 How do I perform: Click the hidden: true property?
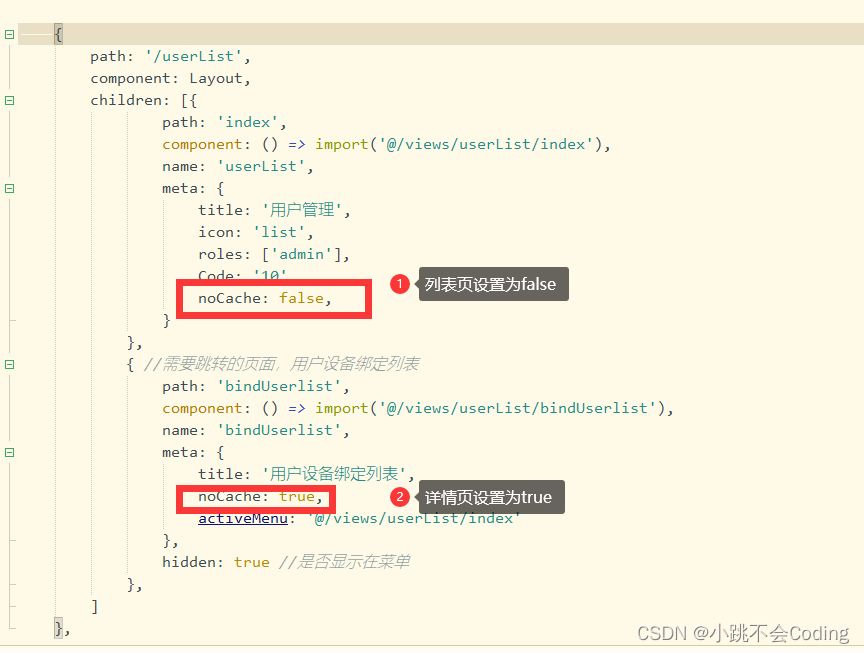(x=216, y=562)
